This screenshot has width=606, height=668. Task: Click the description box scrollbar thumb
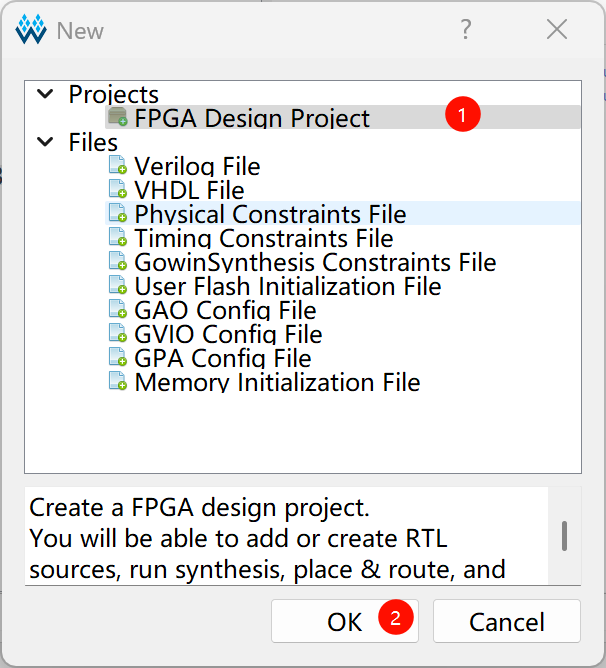coord(564,536)
